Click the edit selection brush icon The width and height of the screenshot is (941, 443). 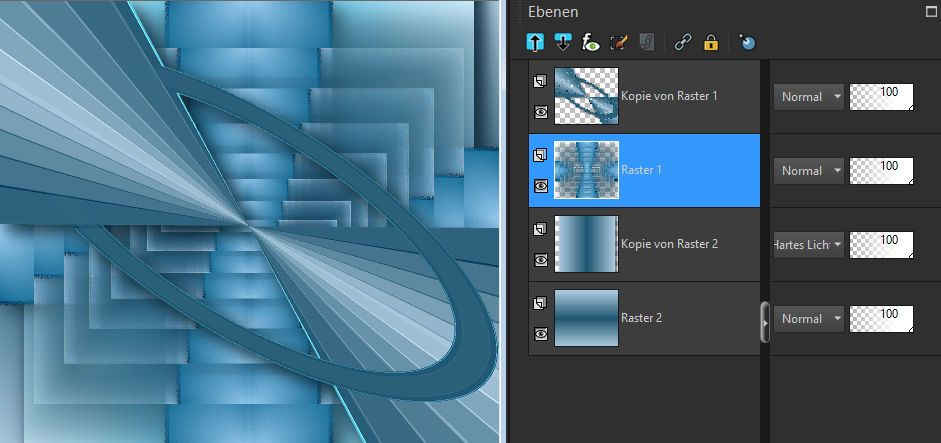click(x=619, y=42)
